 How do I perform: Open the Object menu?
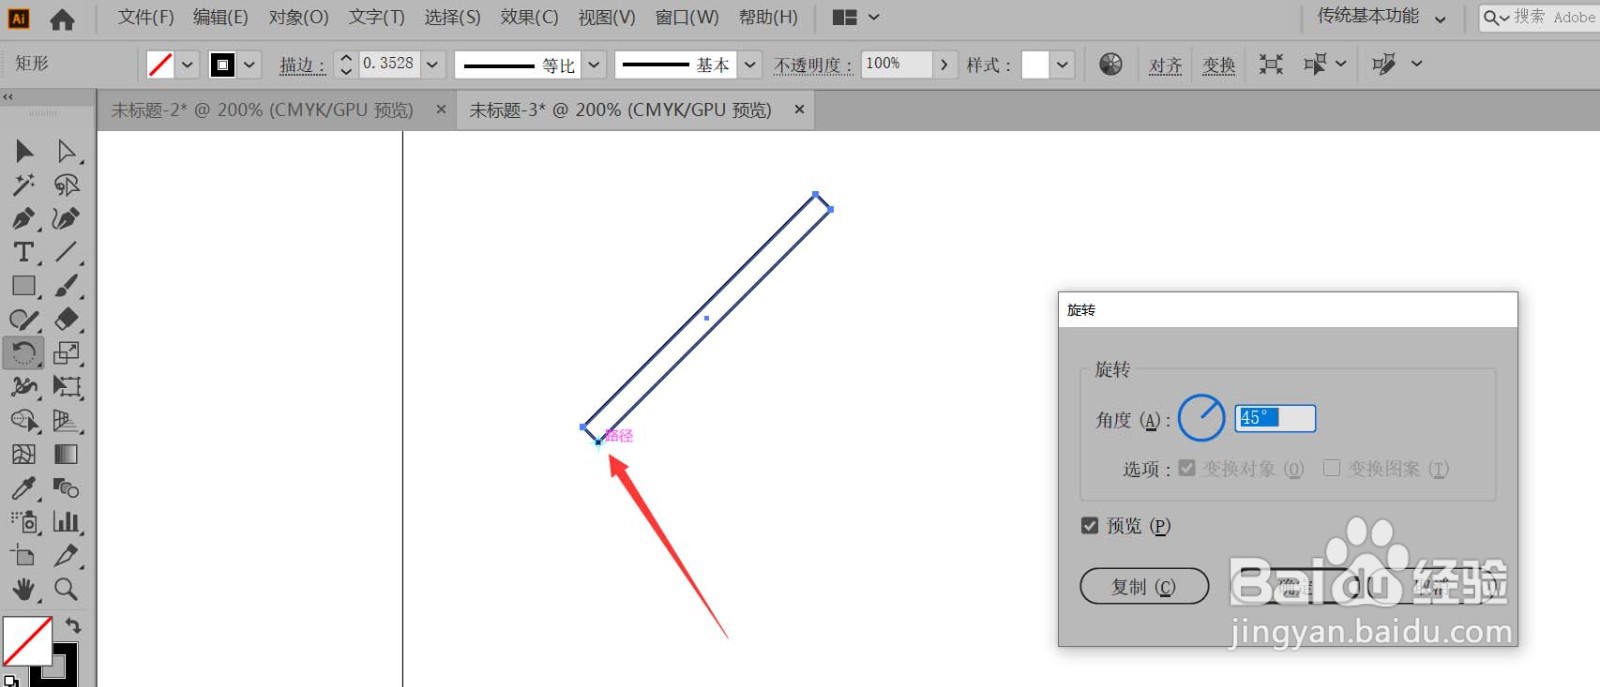pyautogui.click(x=298, y=17)
